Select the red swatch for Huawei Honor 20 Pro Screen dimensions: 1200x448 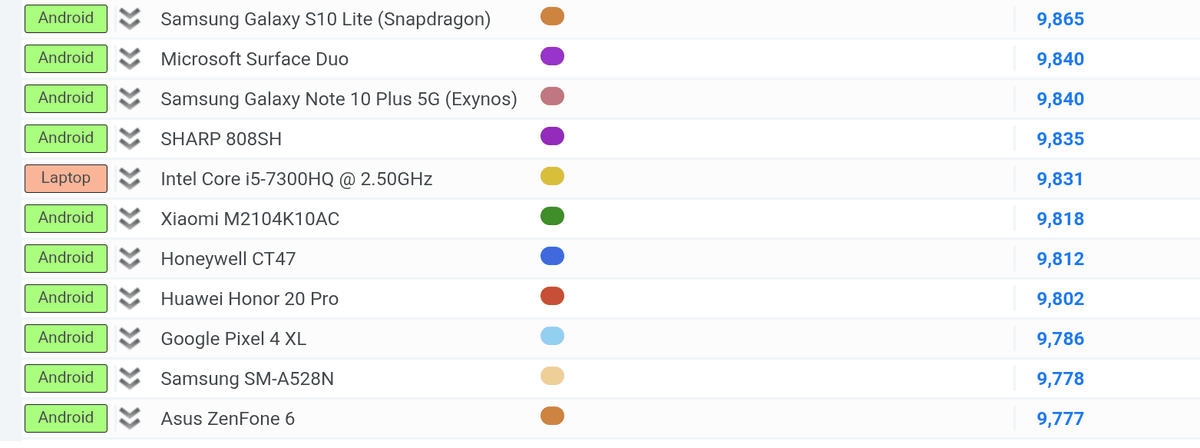[x=552, y=296]
